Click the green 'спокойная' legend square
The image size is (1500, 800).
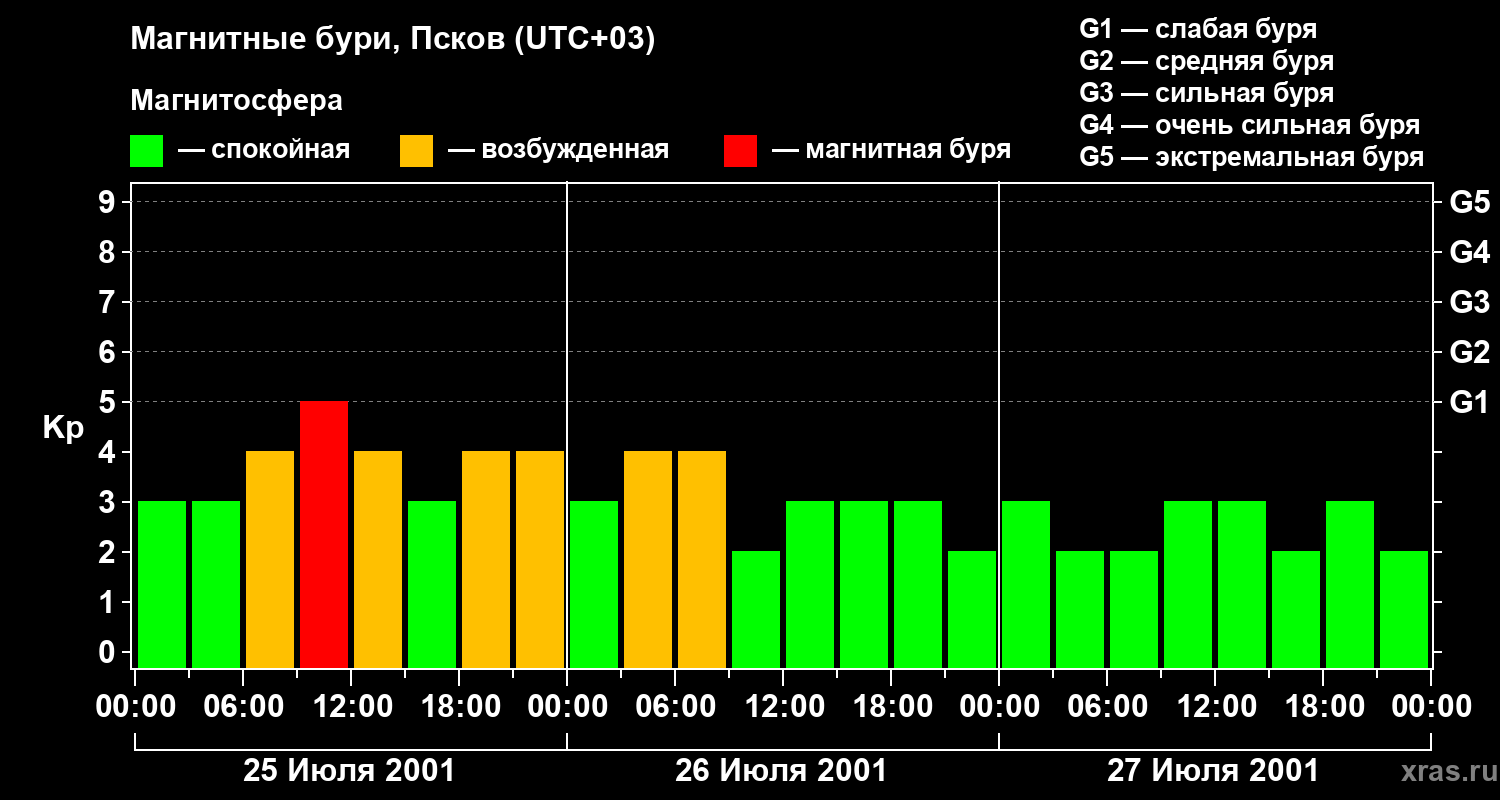pyautogui.click(x=146, y=151)
